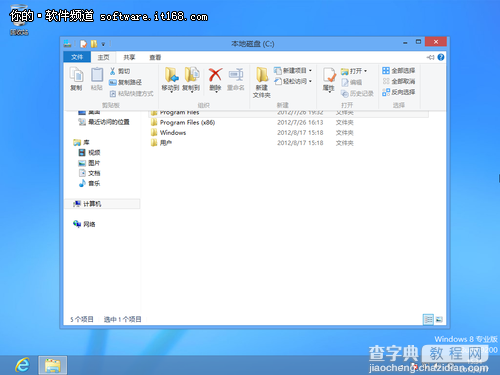Click 全部选择 (Select all)
500x375 pixels.
399,70
